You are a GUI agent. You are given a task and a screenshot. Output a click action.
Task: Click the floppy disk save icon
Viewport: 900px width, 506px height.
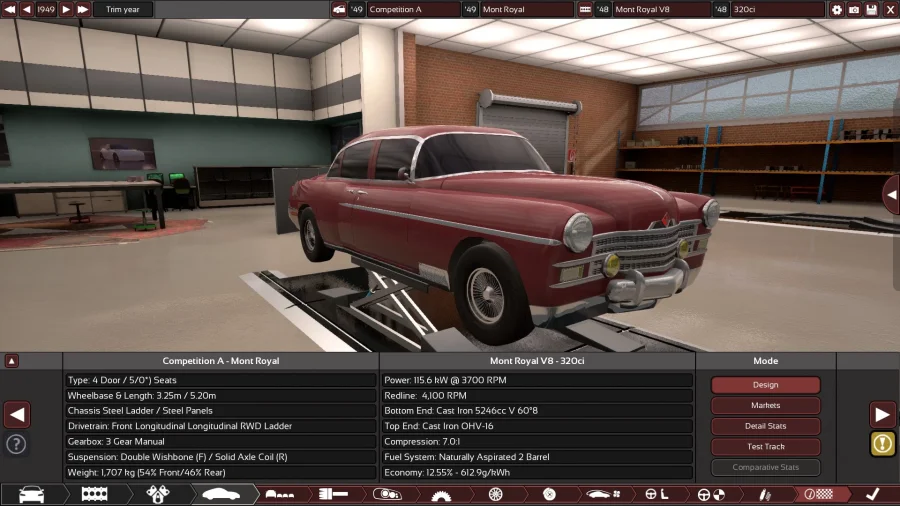872,9
